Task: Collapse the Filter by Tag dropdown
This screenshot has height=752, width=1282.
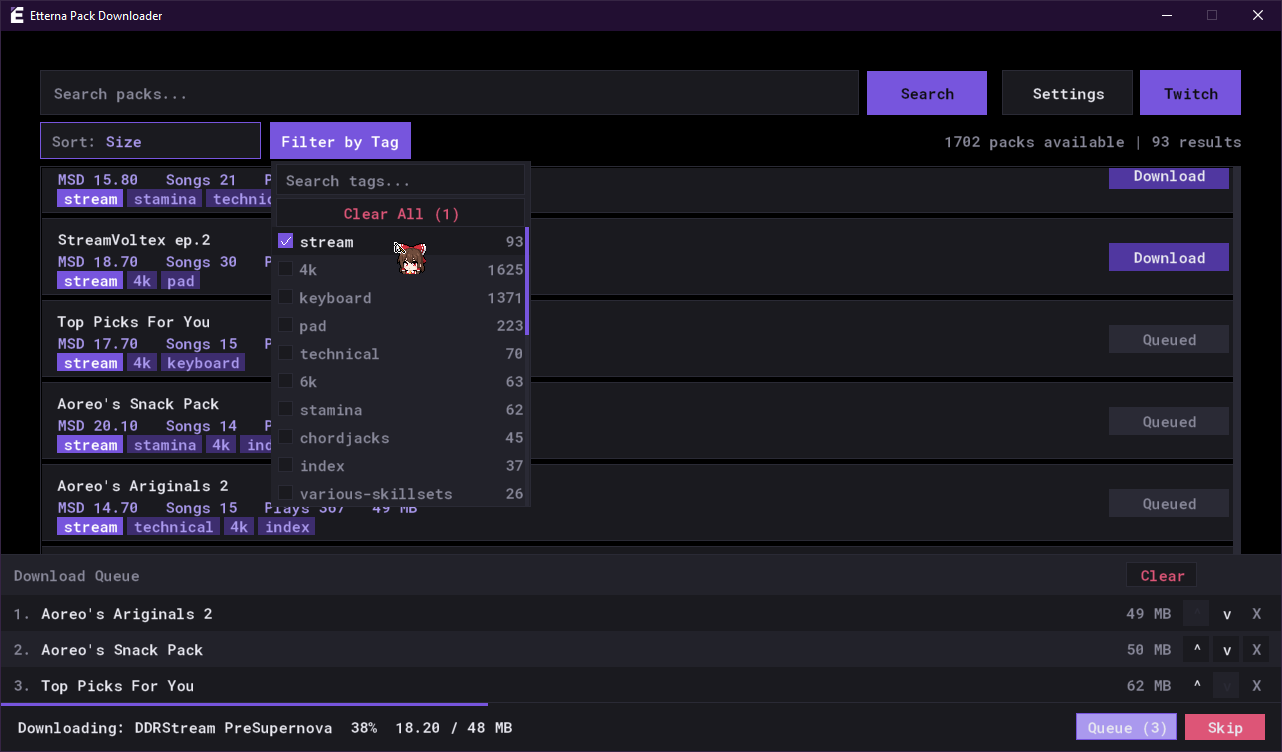Action: pyautogui.click(x=340, y=141)
